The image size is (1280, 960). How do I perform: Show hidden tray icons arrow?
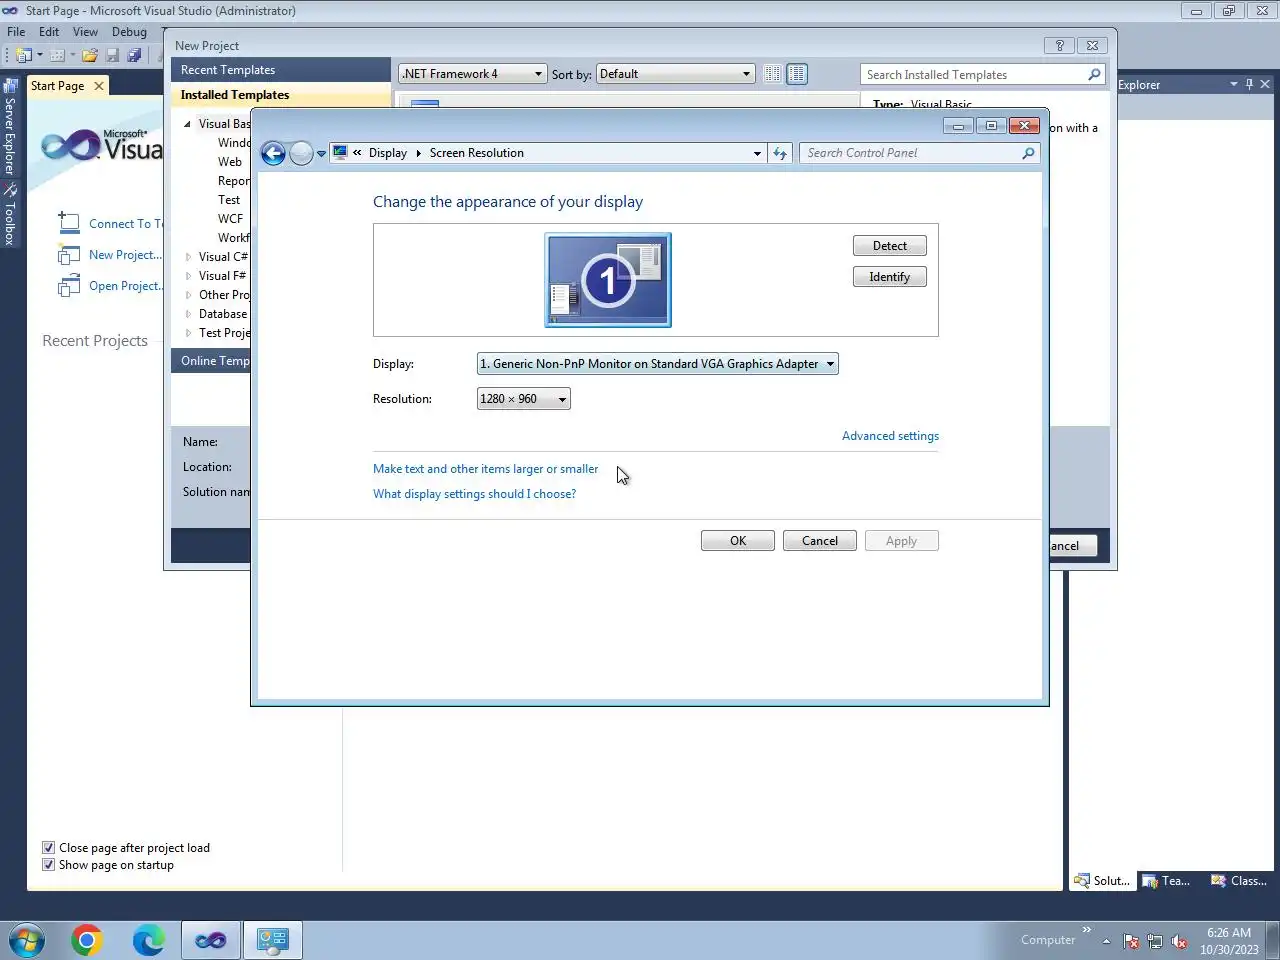[1106, 941]
